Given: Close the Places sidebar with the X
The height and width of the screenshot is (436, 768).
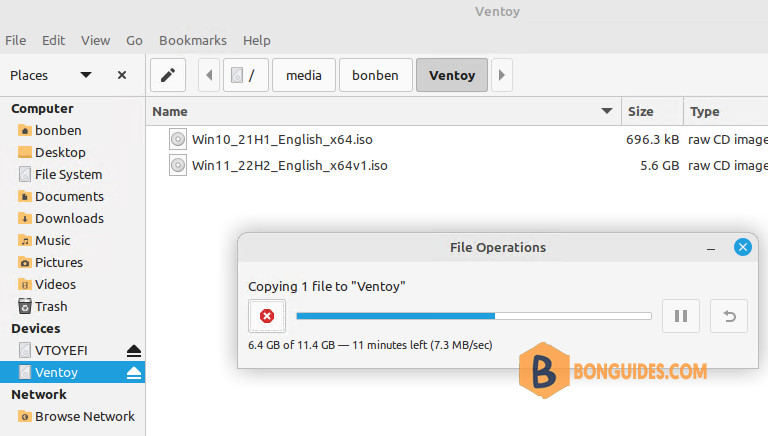Looking at the screenshot, I should 122,75.
